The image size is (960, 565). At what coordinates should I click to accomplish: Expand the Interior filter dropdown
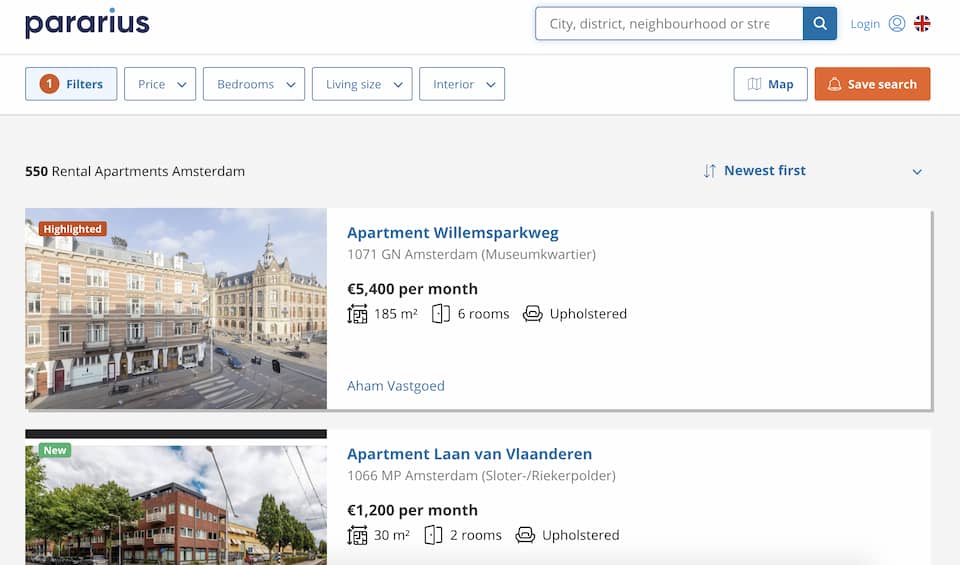462,84
